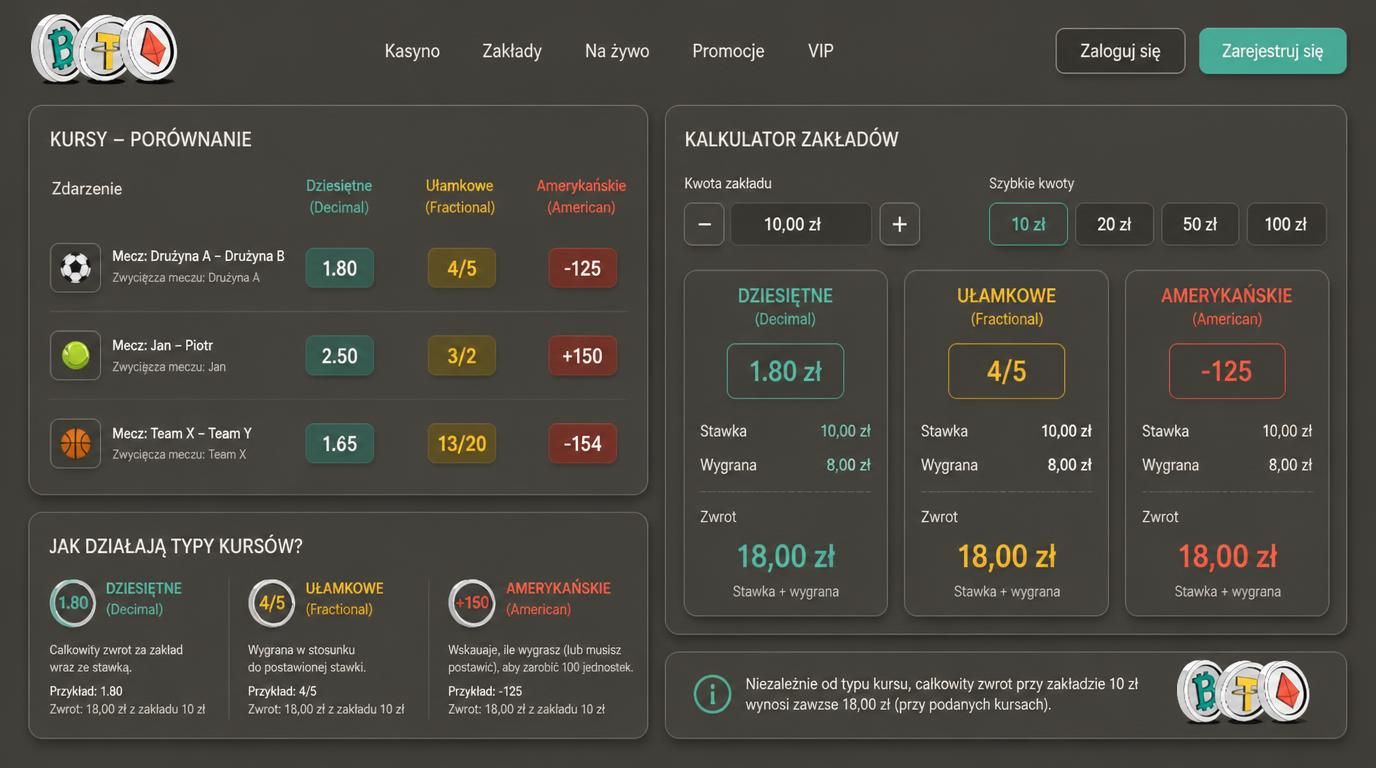The image size is (1376, 768).
Task: Click the tennis ball icon for Jan – Piotr
Action: [x=76, y=355]
